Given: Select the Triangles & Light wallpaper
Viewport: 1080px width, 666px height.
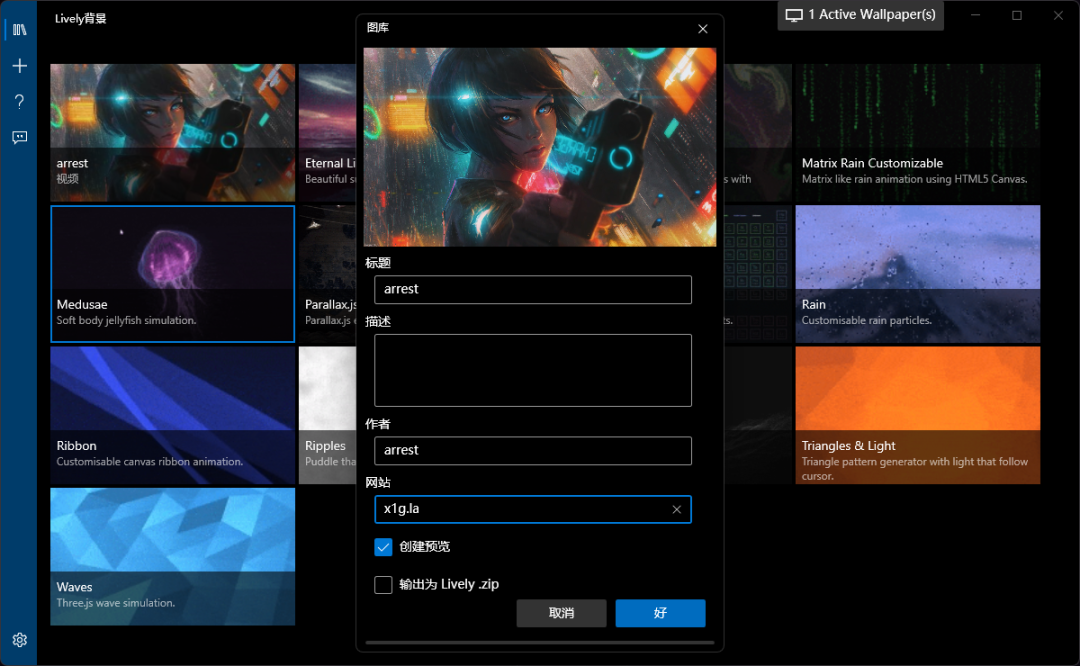Looking at the screenshot, I should tap(917, 414).
